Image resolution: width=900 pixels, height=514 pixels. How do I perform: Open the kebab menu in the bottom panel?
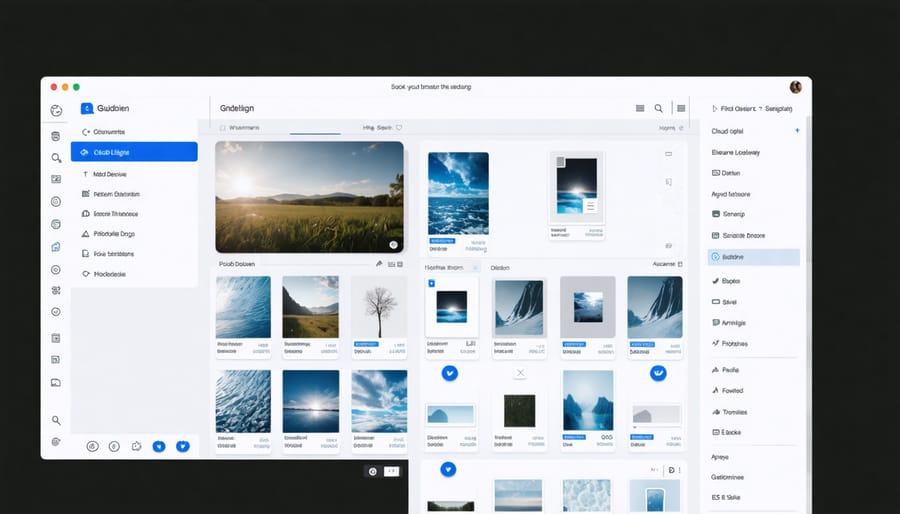[x=680, y=470]
